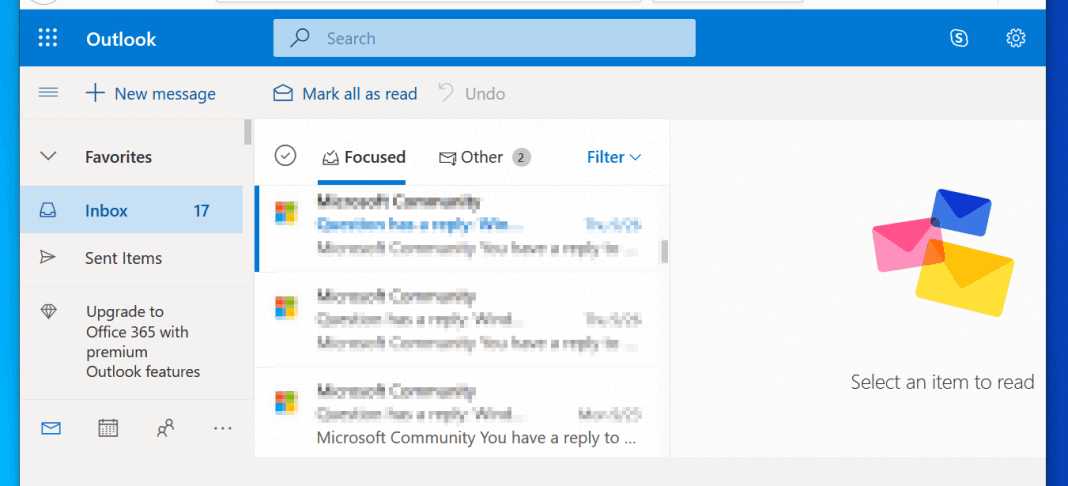1068x486 pixels.
Task: Click the folder pane scrollbar
Action: [249, 132]
